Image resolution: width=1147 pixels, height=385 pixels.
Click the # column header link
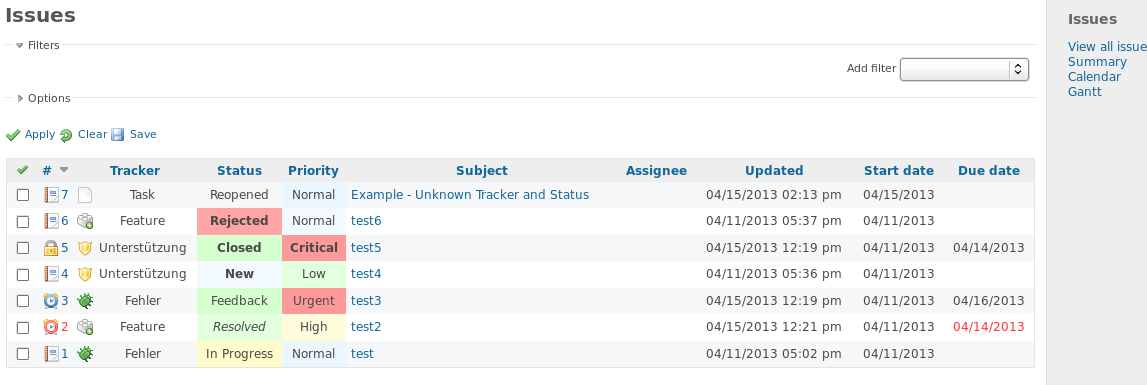[x=47, y=171]
